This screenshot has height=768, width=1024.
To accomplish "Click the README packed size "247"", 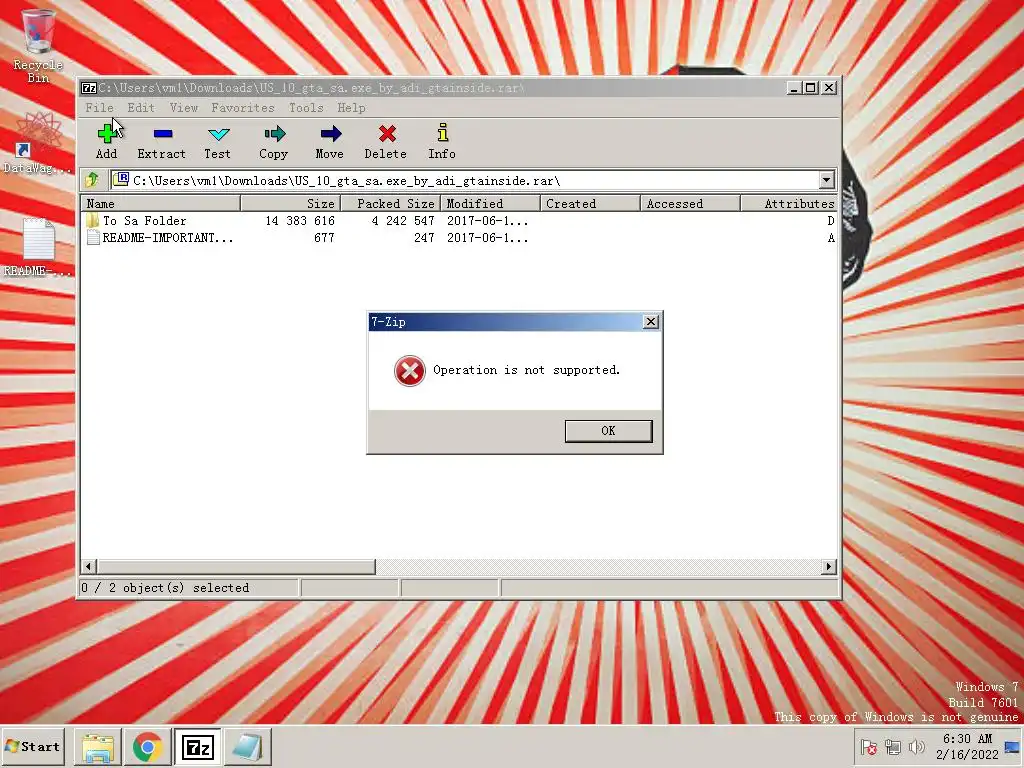I will click(424, 238).
